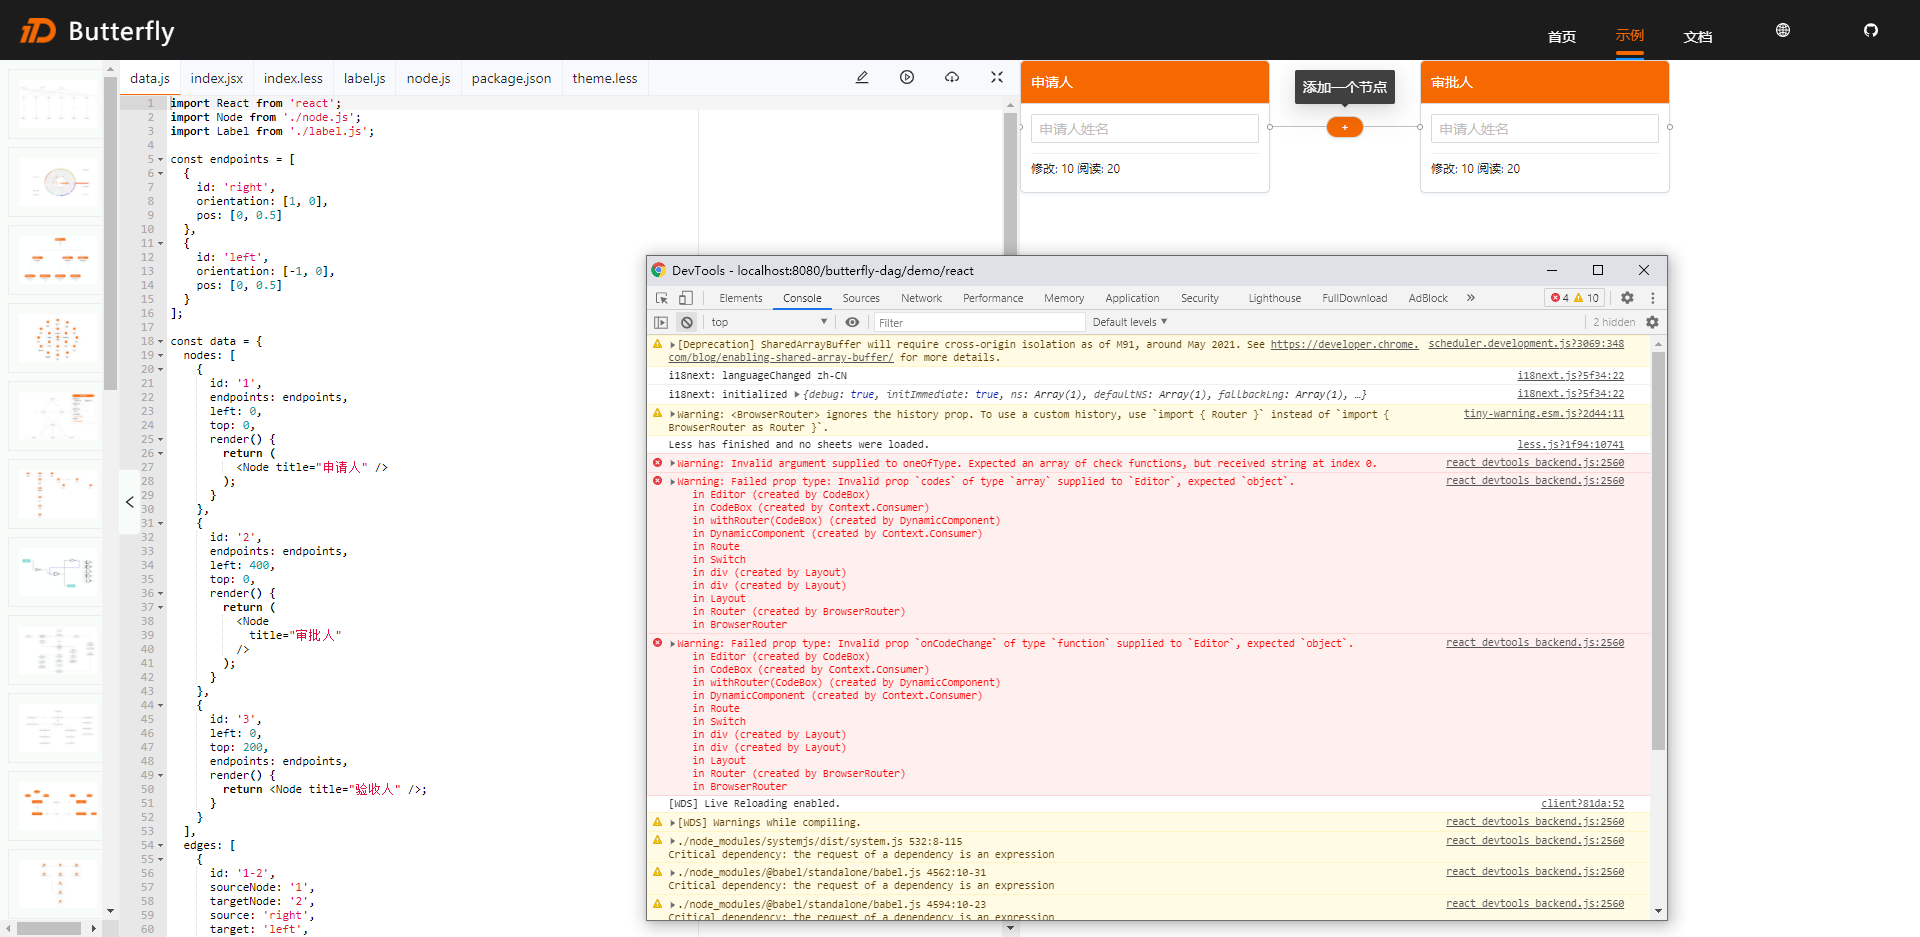Expand the BrowserRouter warning message
The image size is (1920, 937).
coord(671,413)
